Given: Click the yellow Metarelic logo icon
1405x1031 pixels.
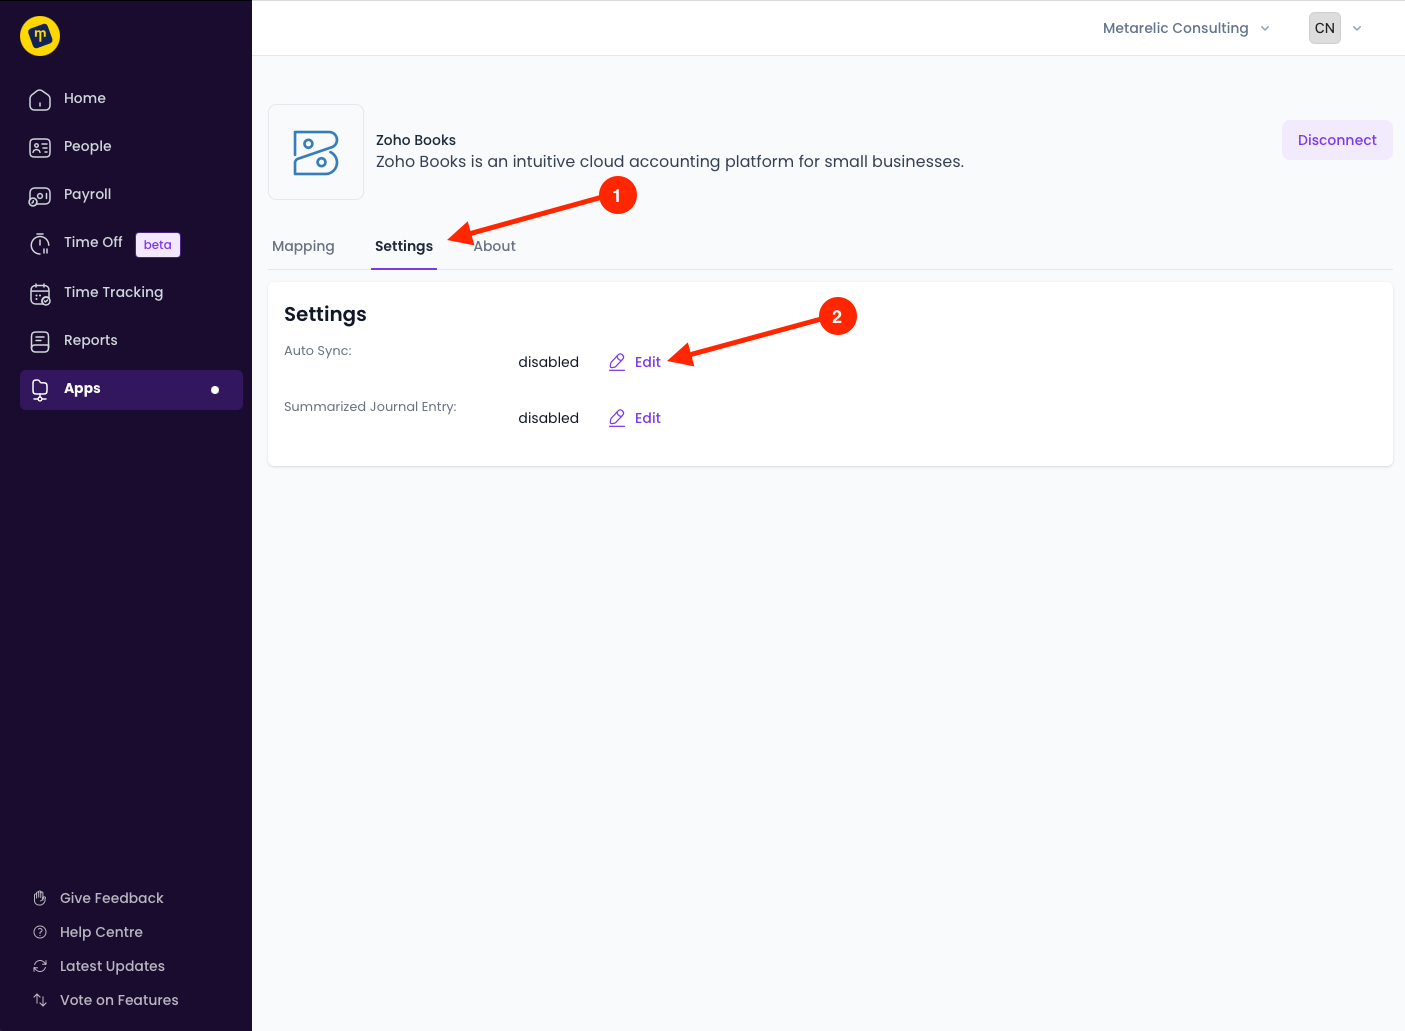Looking at the screenshot, I should (x=40, y=36).
